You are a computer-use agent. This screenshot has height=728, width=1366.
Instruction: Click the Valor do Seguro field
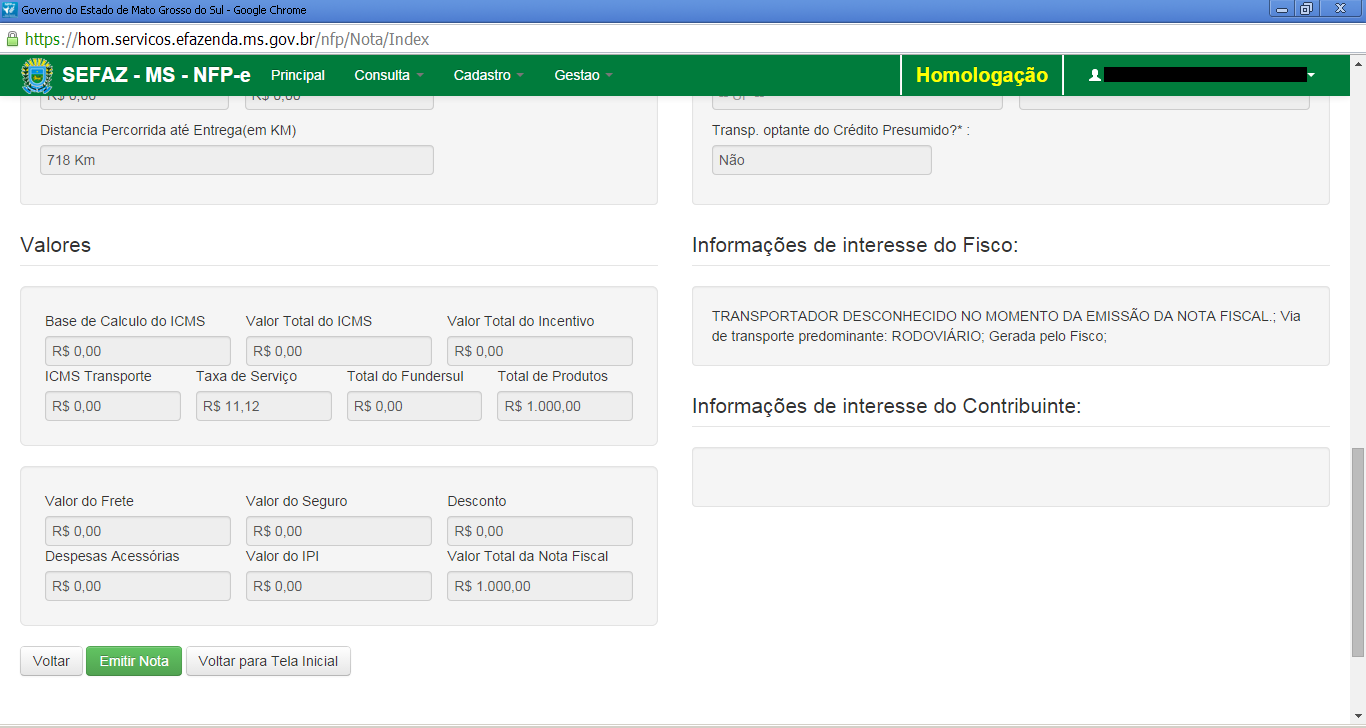tap(339, 531)
